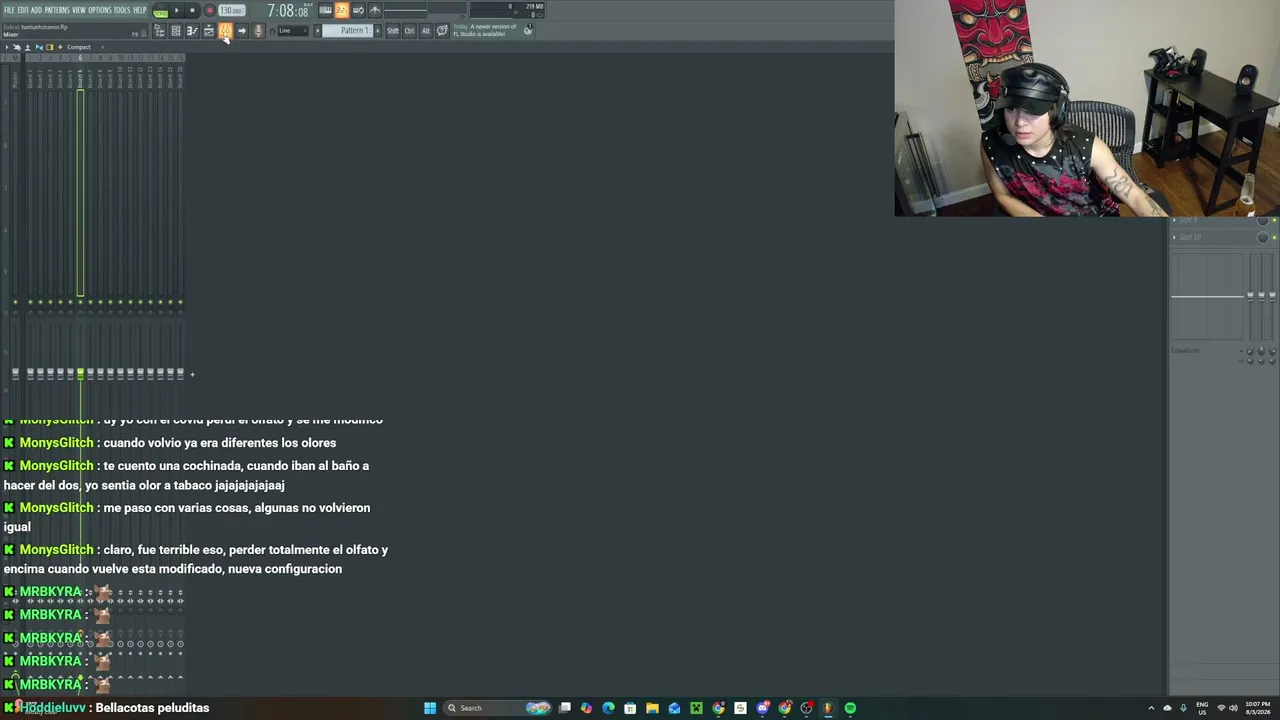Image resolution: width=1280 pixels, height=720 pixels.
Task: Open the EDIT menu
Action: tap(22, 10)
